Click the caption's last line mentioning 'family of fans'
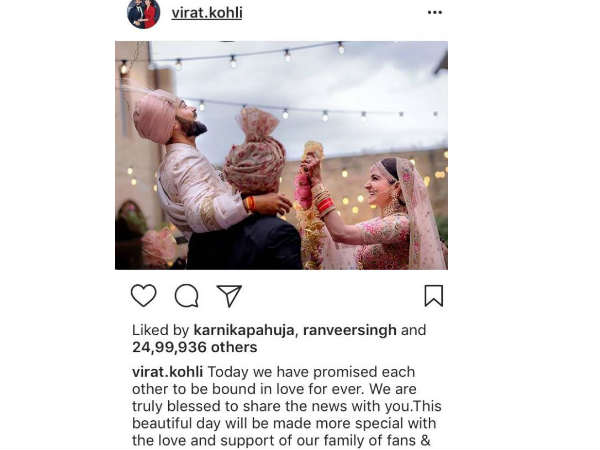Image resolution: width=600 pixels, height=450 pixels. pos(281,440)
